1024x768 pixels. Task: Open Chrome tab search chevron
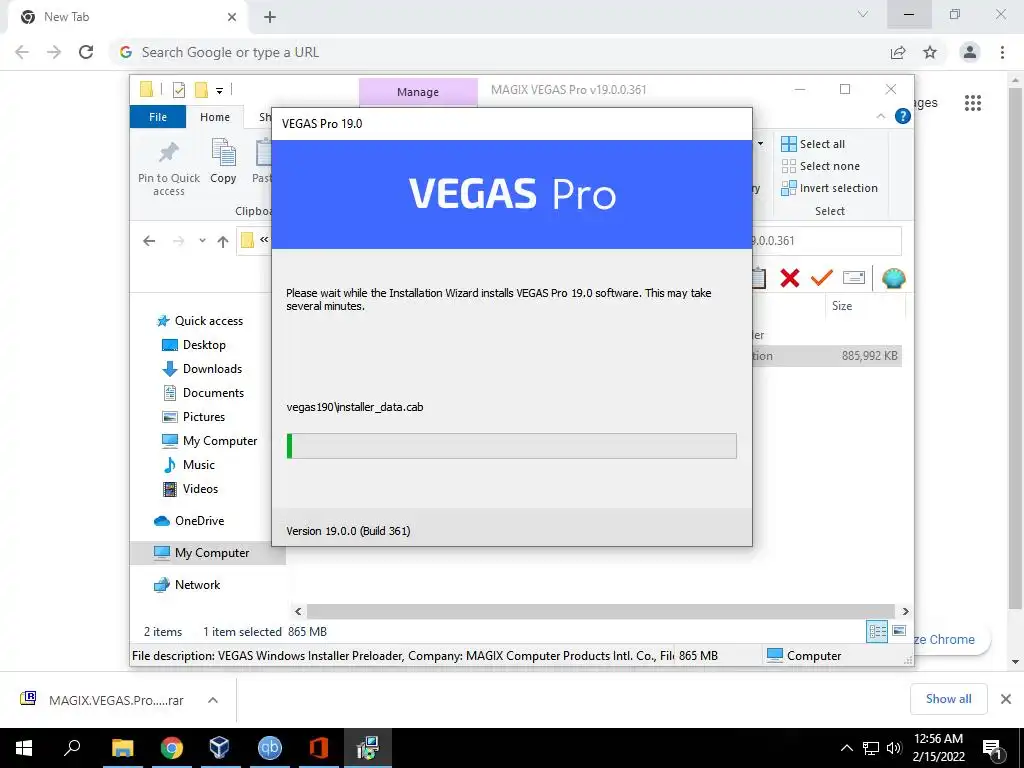click(x=863, y=14)
